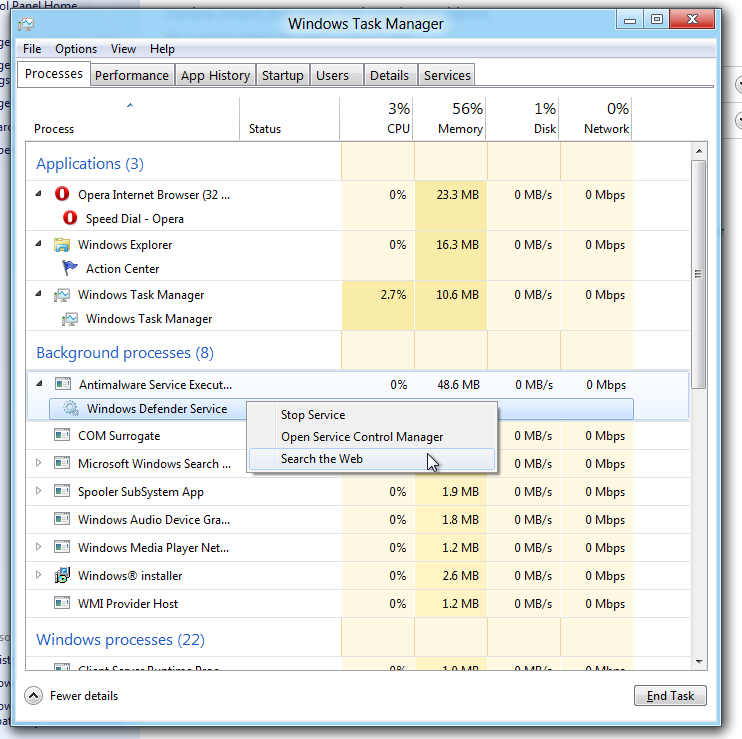Select the COM Surrogate process name
This screenshot has height=739, width=742.
[119, 435]
